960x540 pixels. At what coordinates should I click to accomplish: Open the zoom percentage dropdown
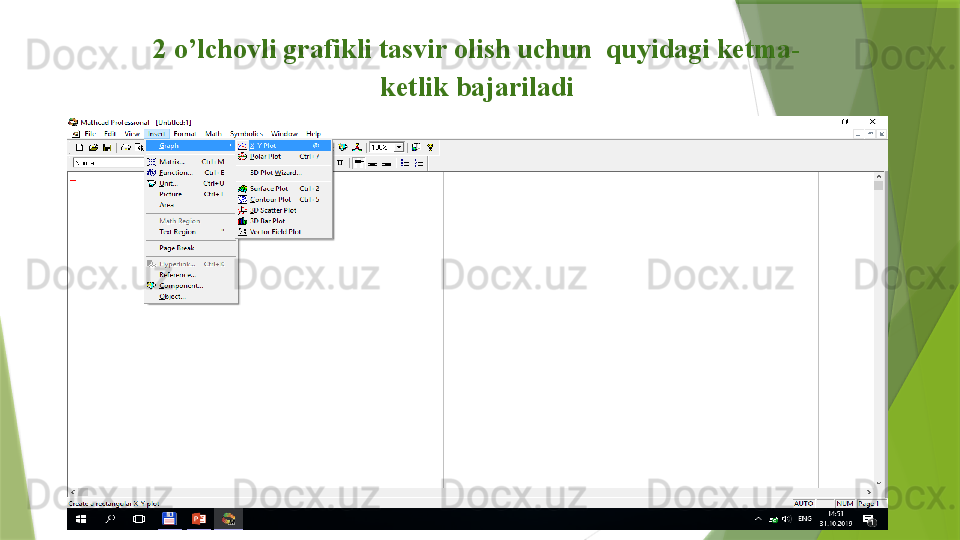(399, 147)
